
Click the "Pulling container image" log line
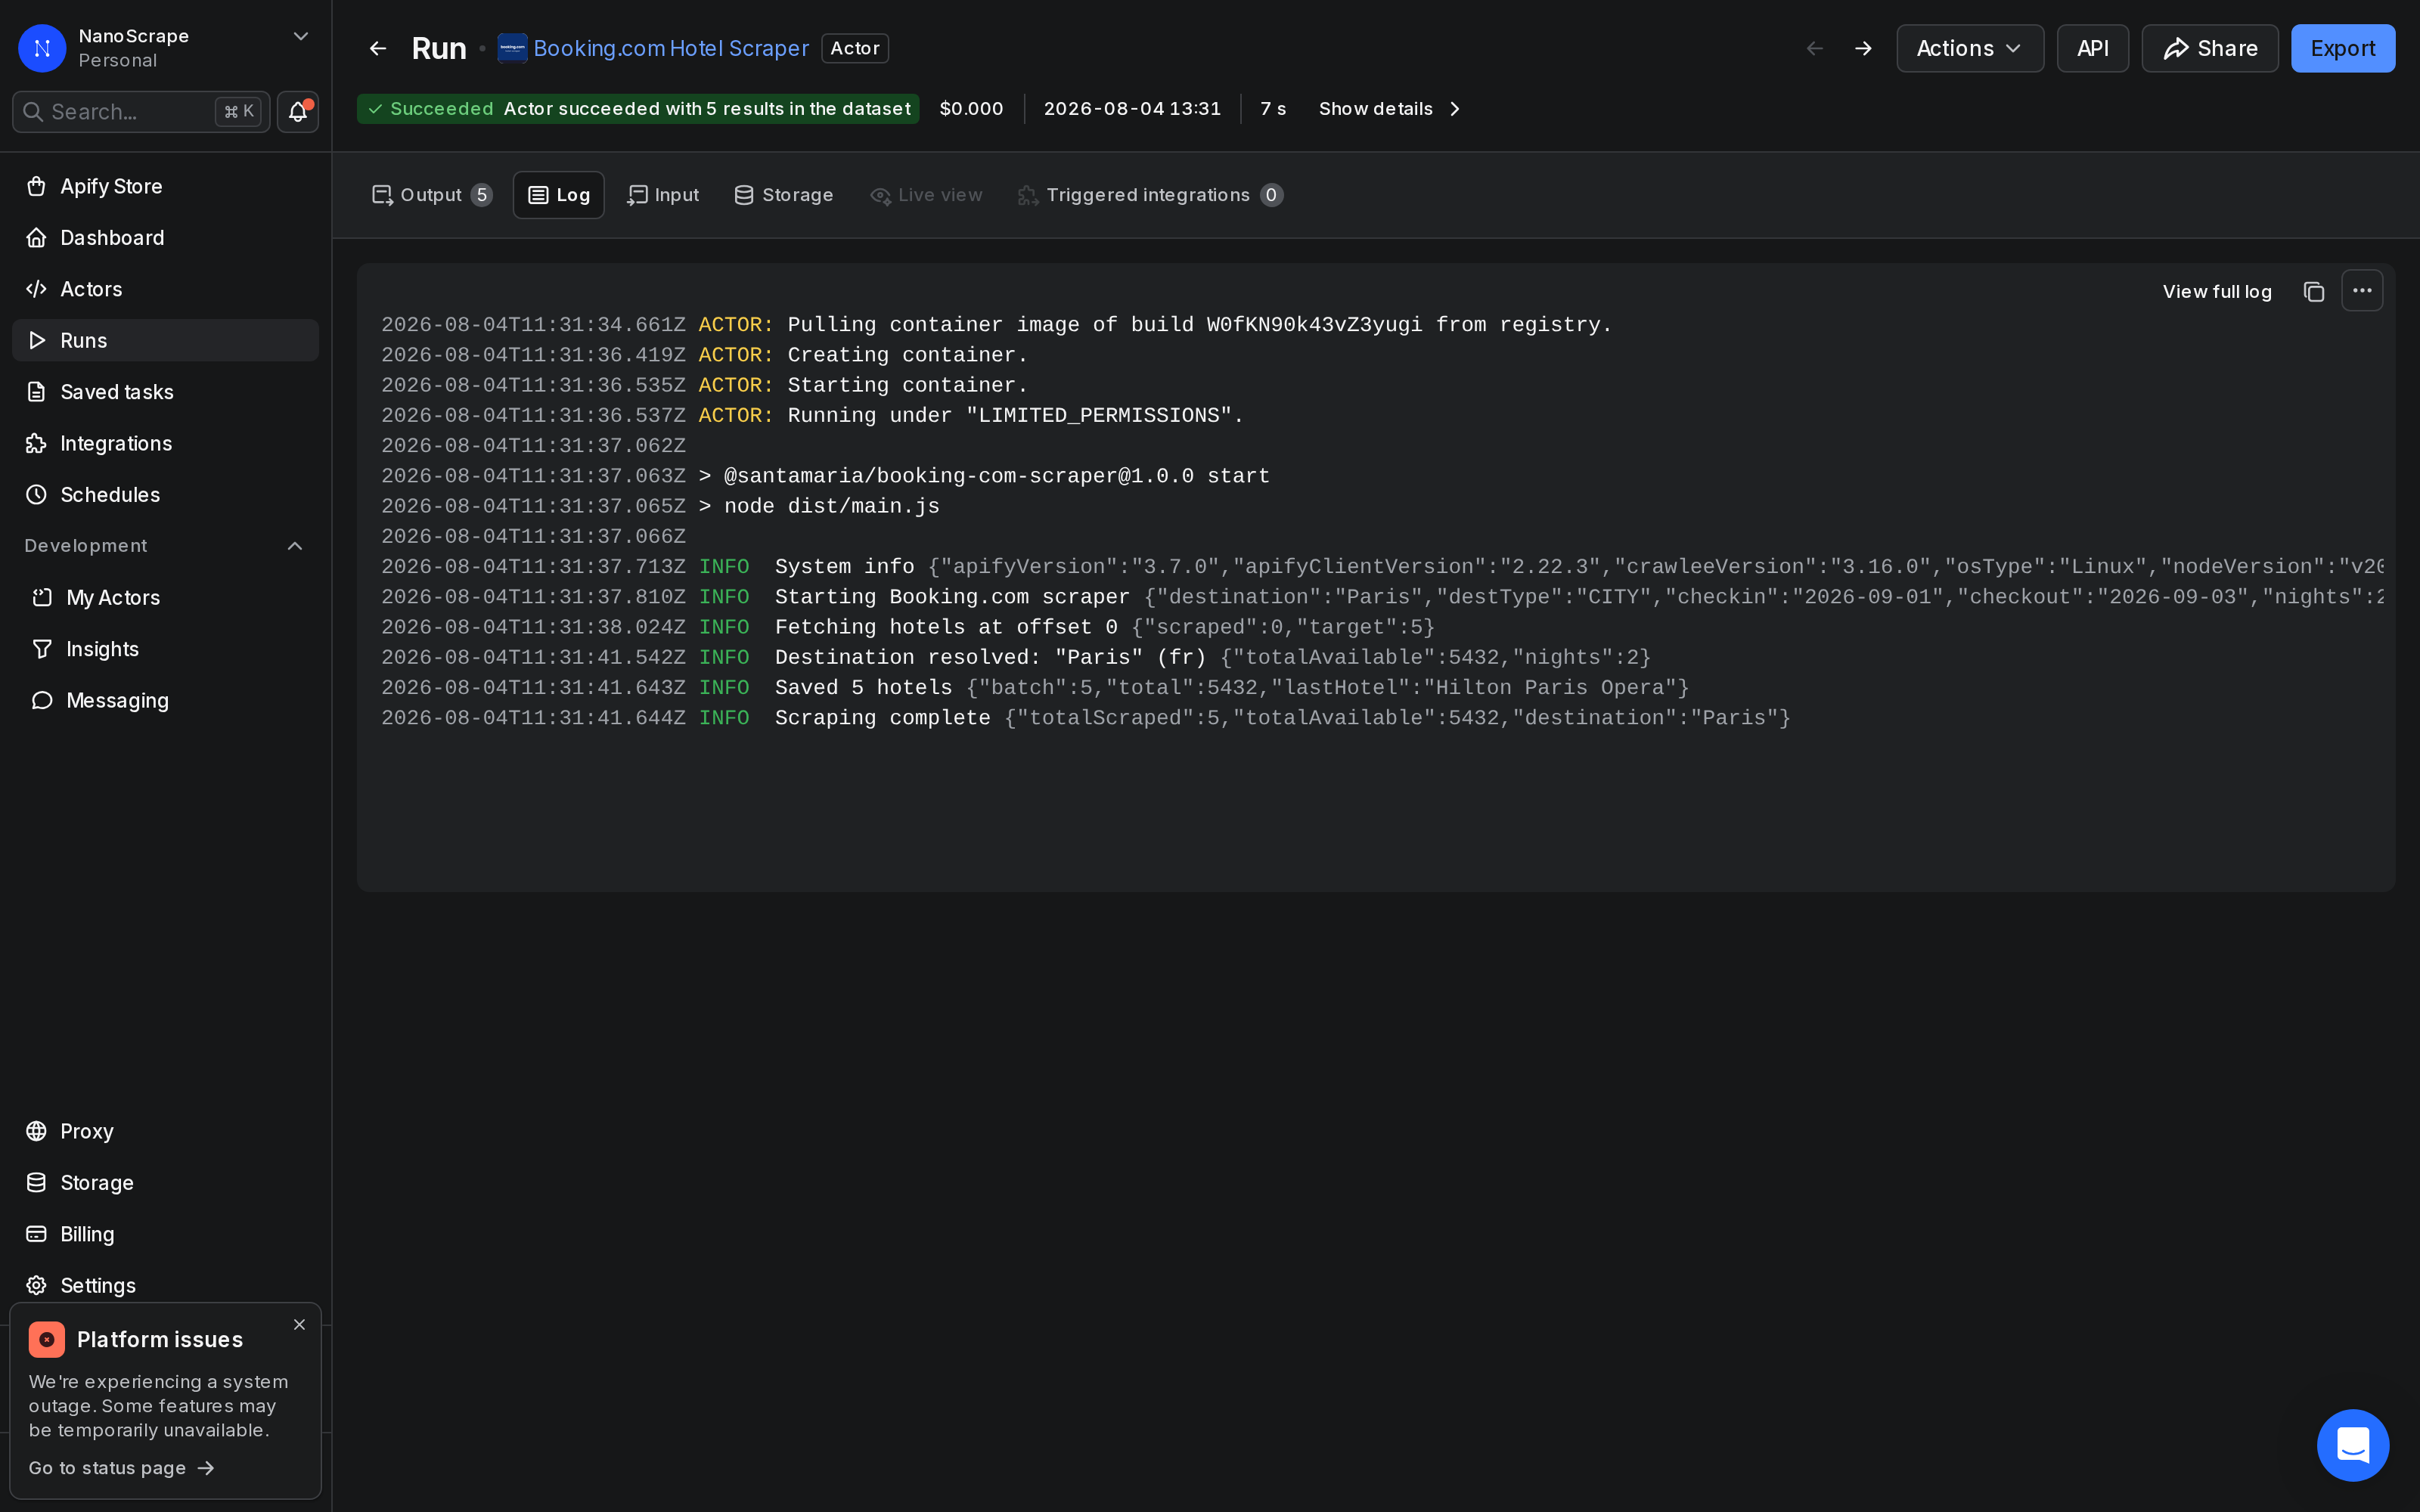[996, 325]
